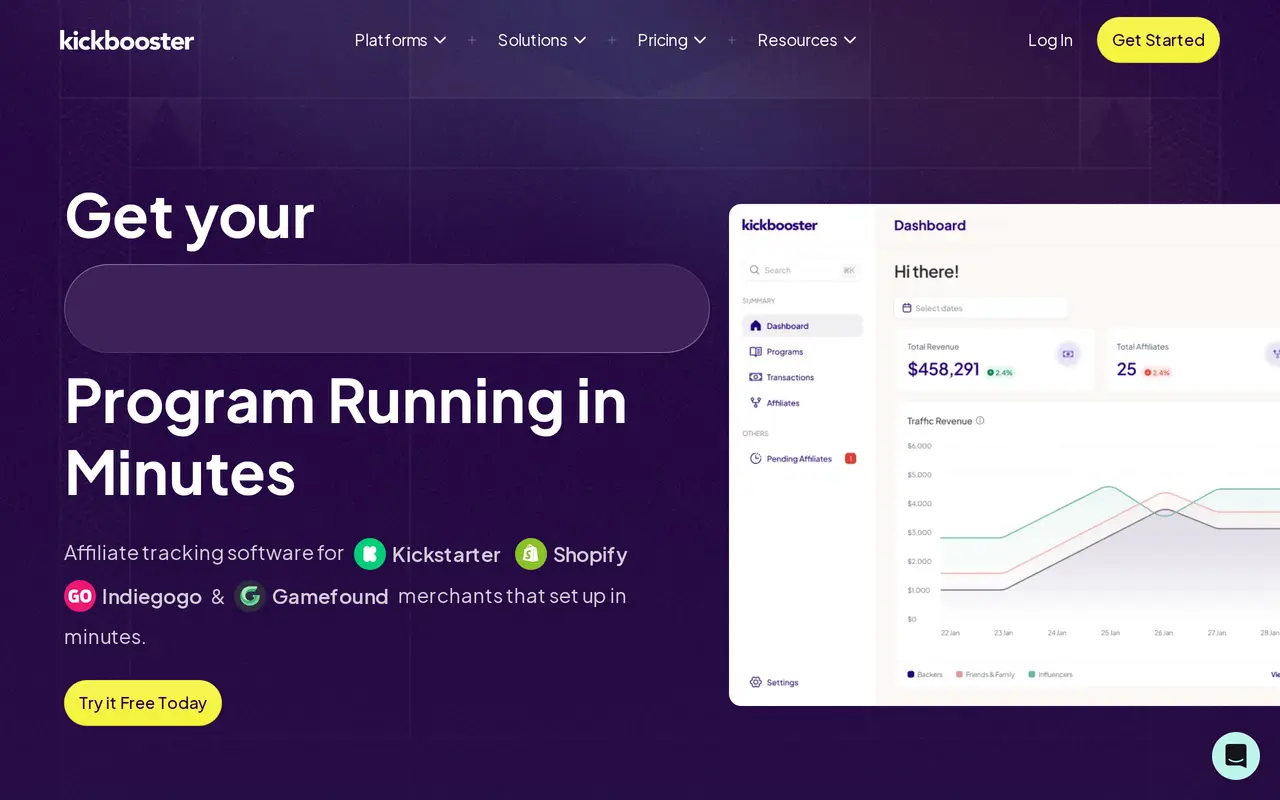Screen dimensions: 1280x800
Task: Click the Shopify platform label
Action: (x=590, y=555)
